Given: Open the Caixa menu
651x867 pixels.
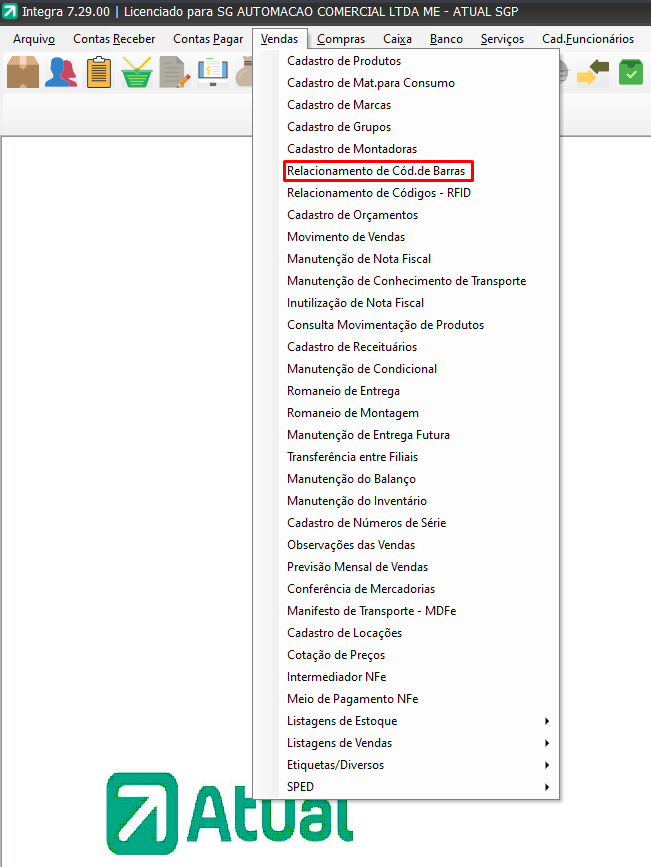Looking at the screenshot, I should (397, 39).
